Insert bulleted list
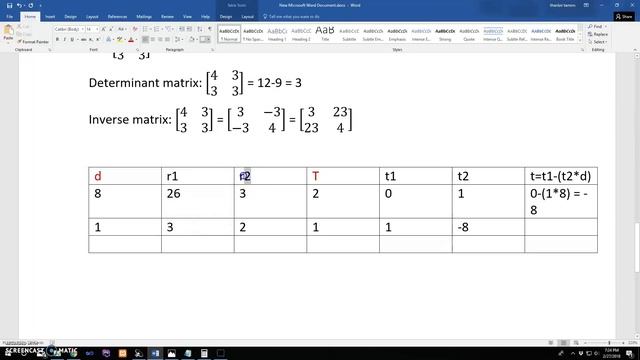The height and width of the screenshot is (360, 640). coord(146,29)
